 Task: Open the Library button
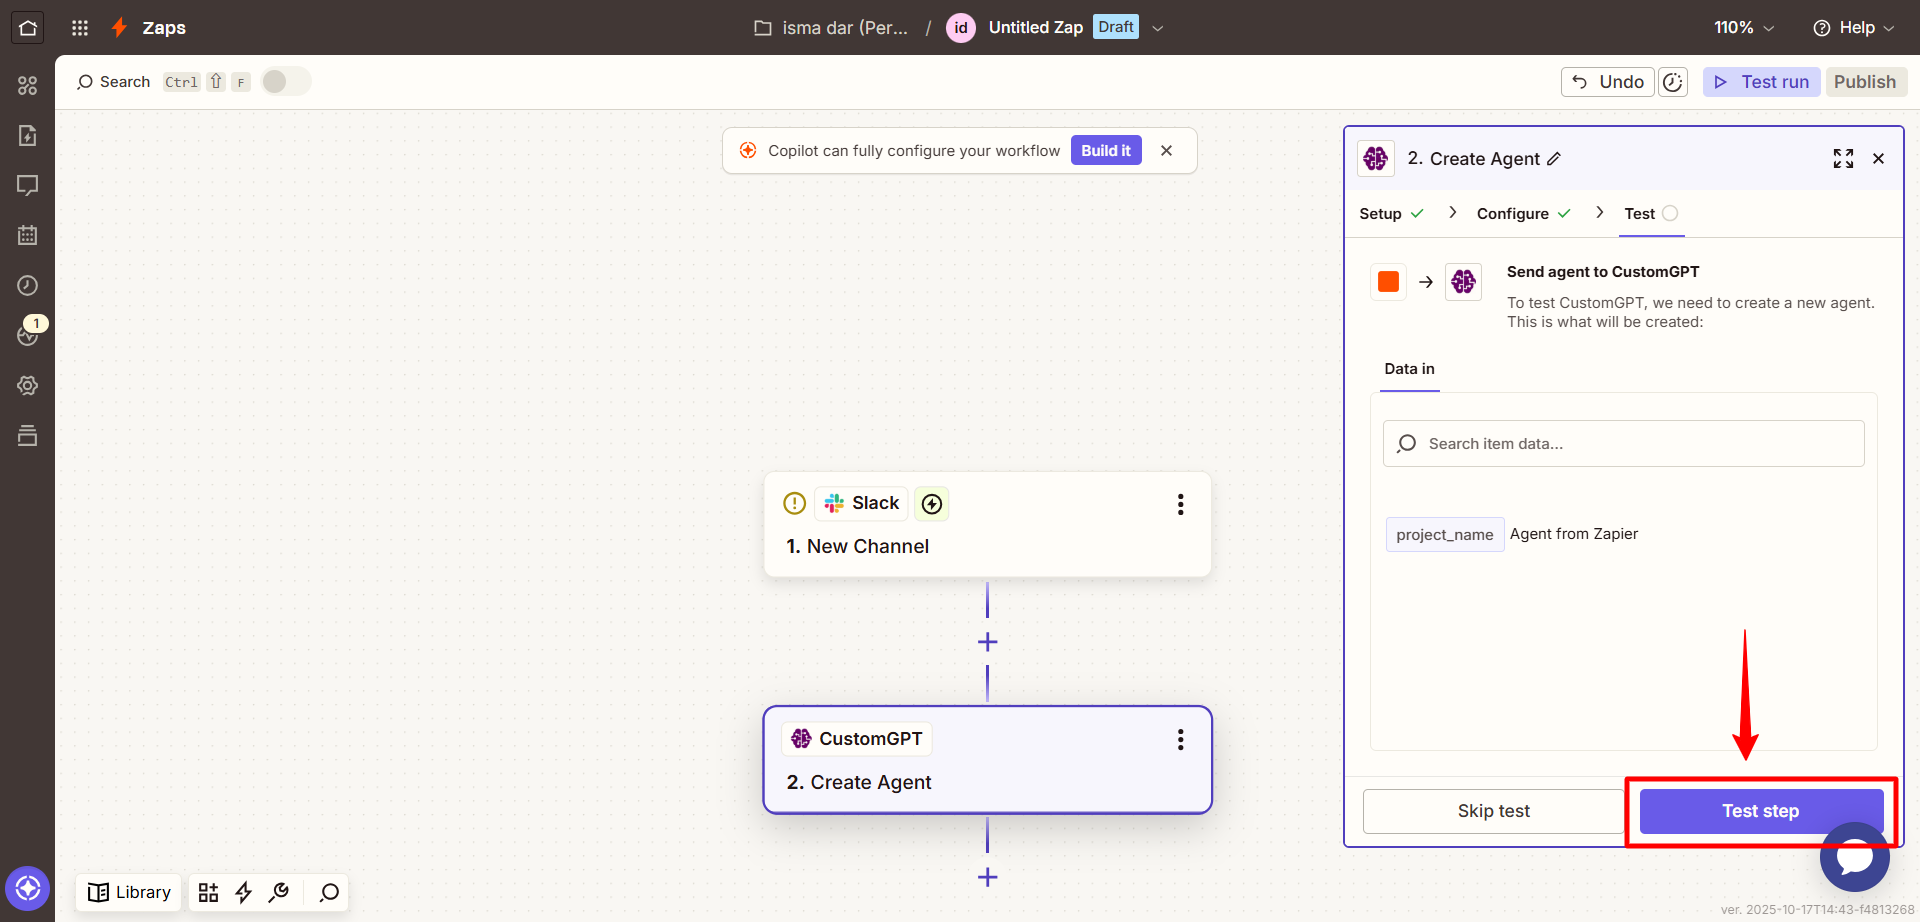(129, 892)
